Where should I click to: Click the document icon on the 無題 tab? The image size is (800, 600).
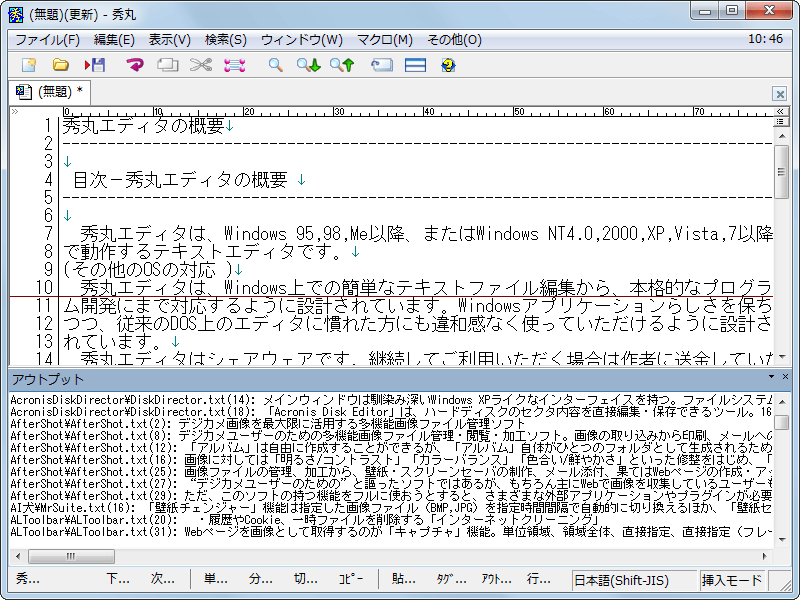[x=23, y=92]
